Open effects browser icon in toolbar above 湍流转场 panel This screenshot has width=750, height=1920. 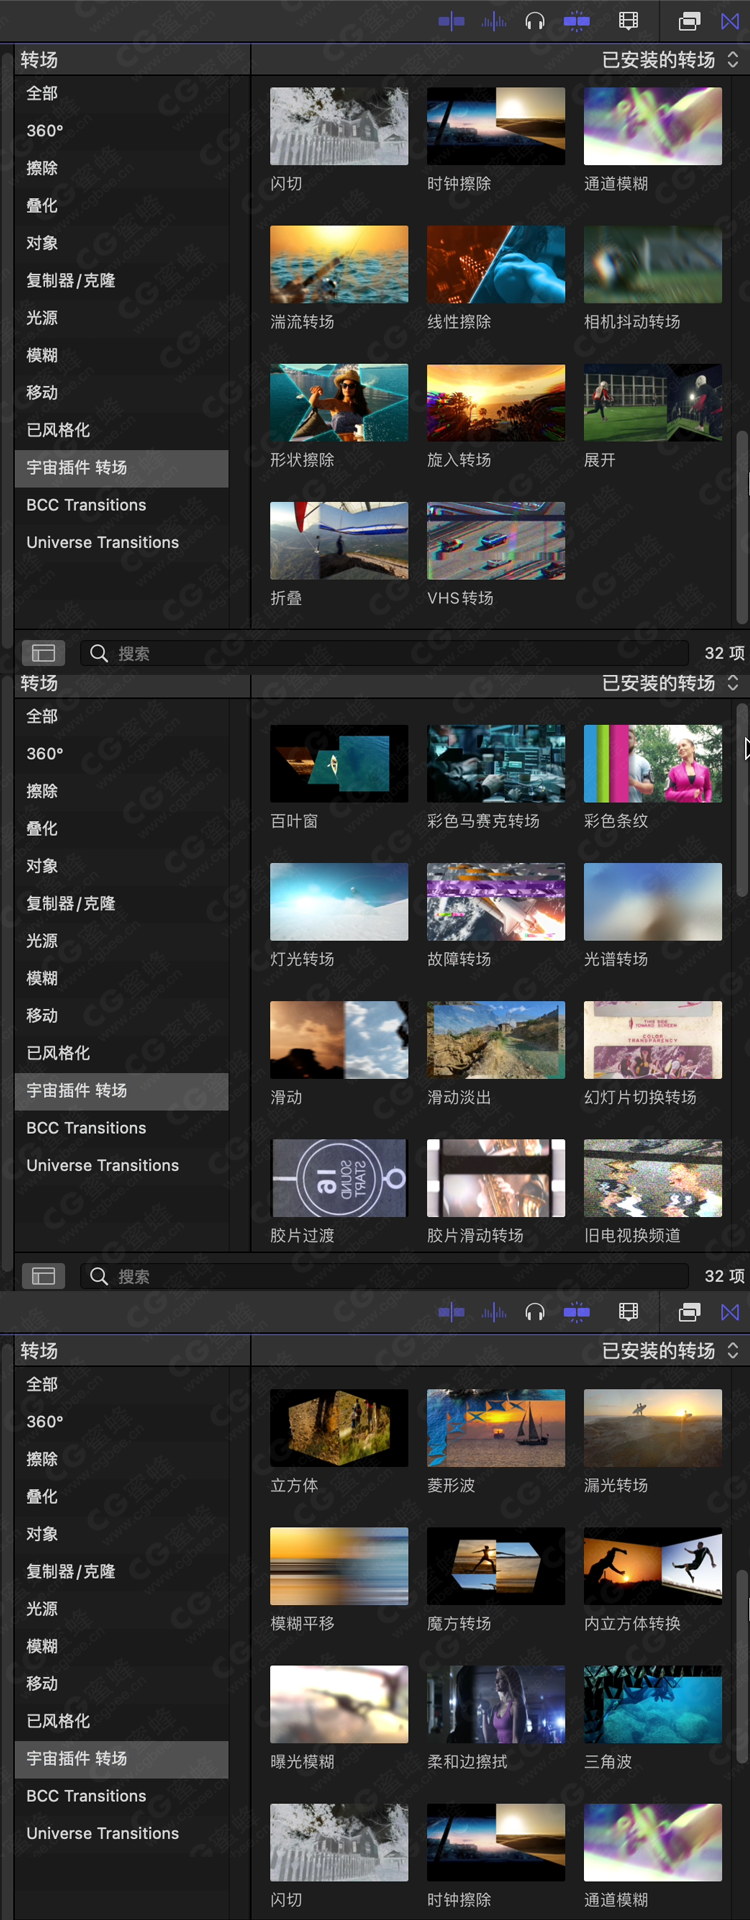[690, 21]
